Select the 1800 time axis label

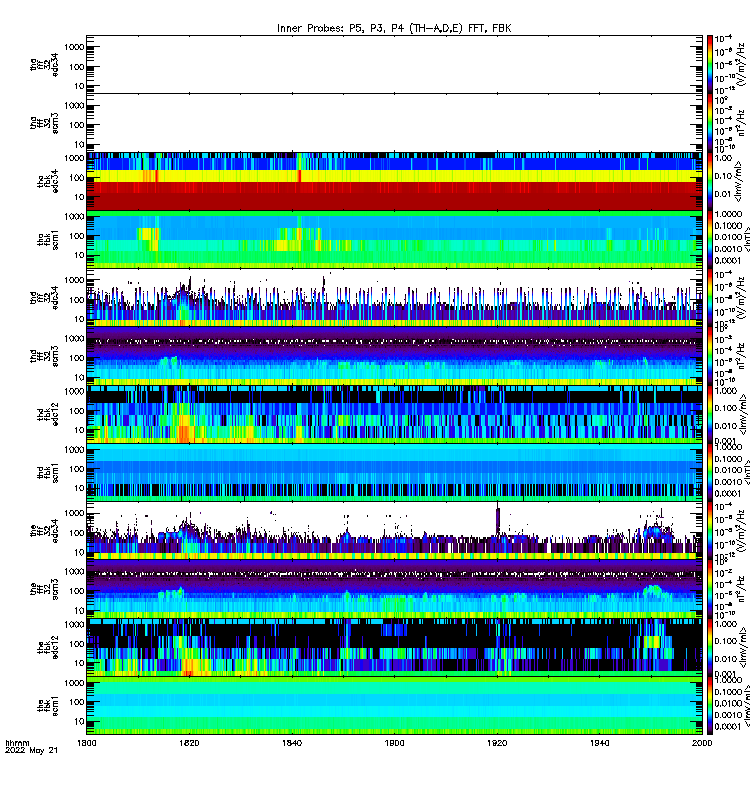pos(86,743)
